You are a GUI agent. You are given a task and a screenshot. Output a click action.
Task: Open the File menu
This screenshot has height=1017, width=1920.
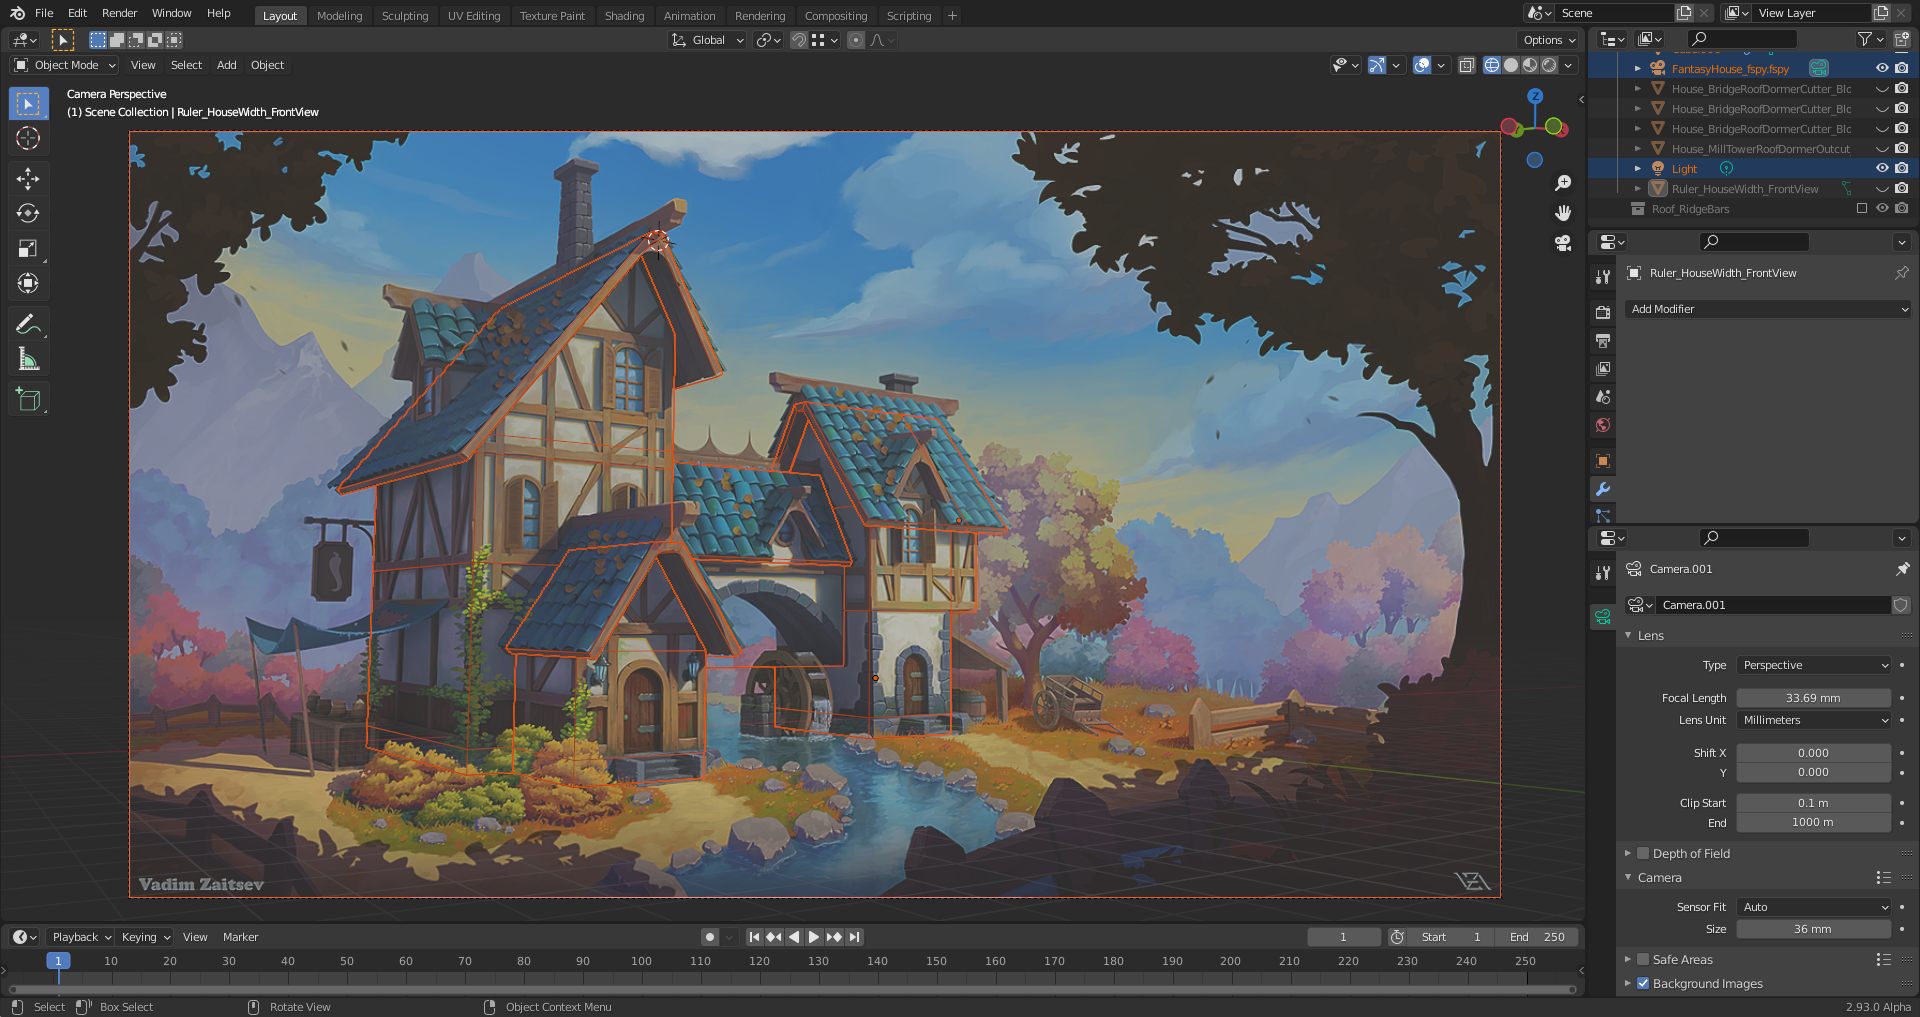(x=44, y=13)
